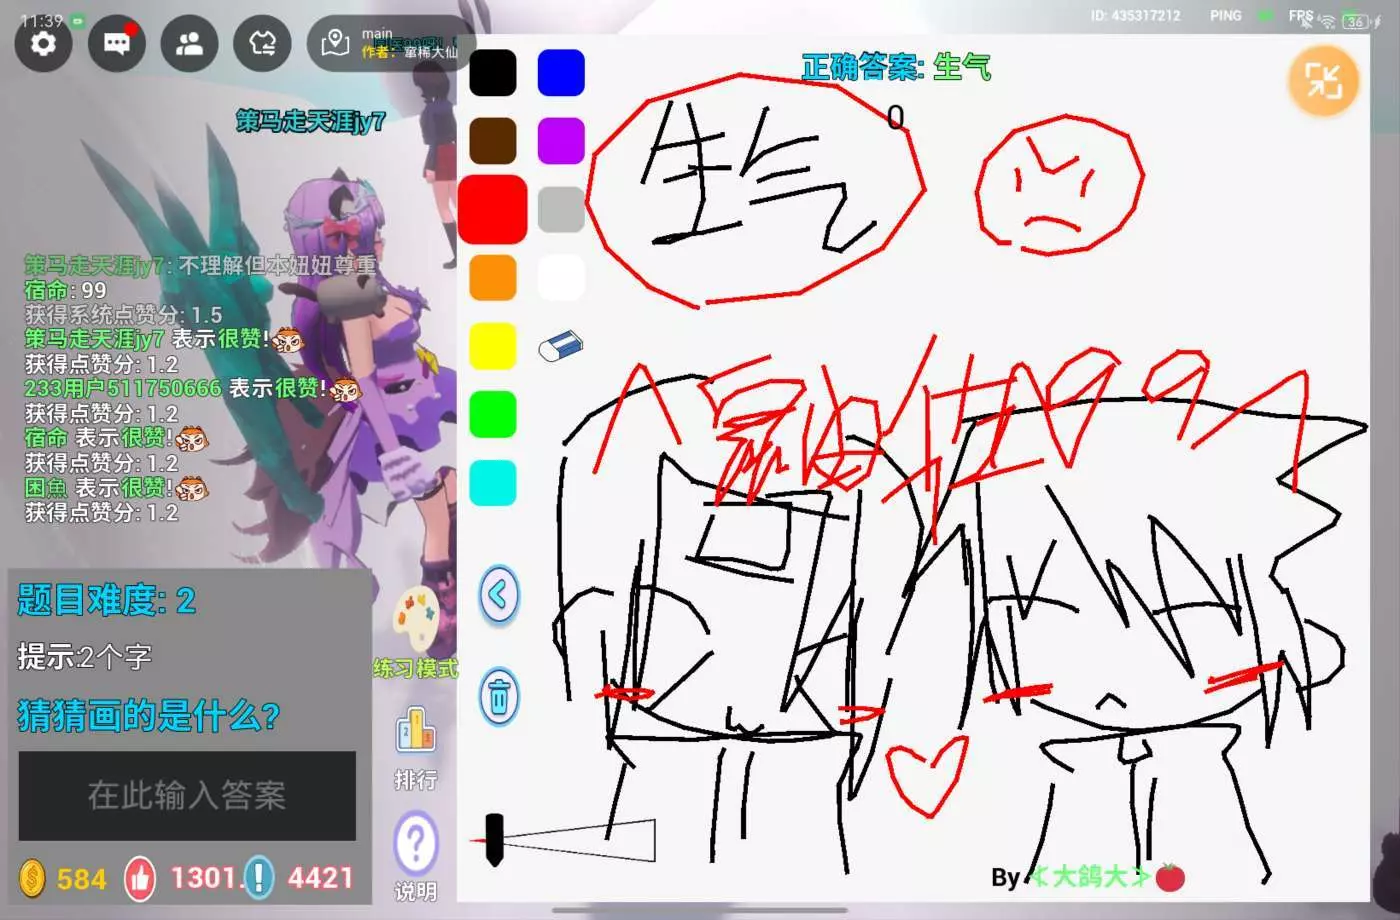Click the clock showing 11:39
Screen dimensions: 1400x920
[42, 20]
